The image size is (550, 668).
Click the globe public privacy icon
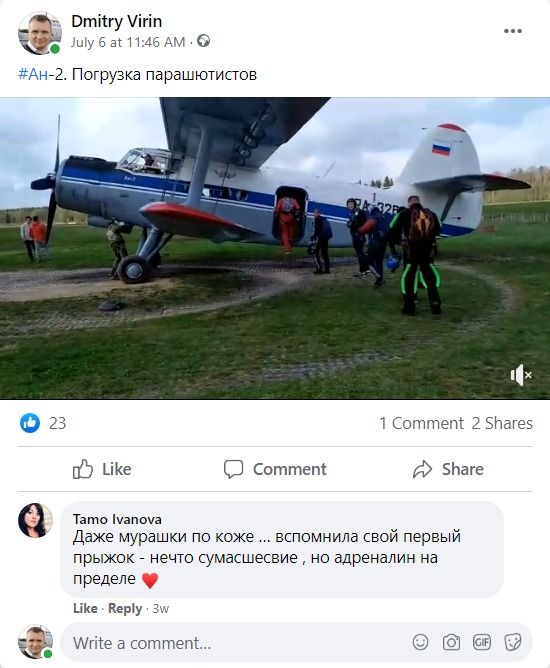click(x=204, y=41)
